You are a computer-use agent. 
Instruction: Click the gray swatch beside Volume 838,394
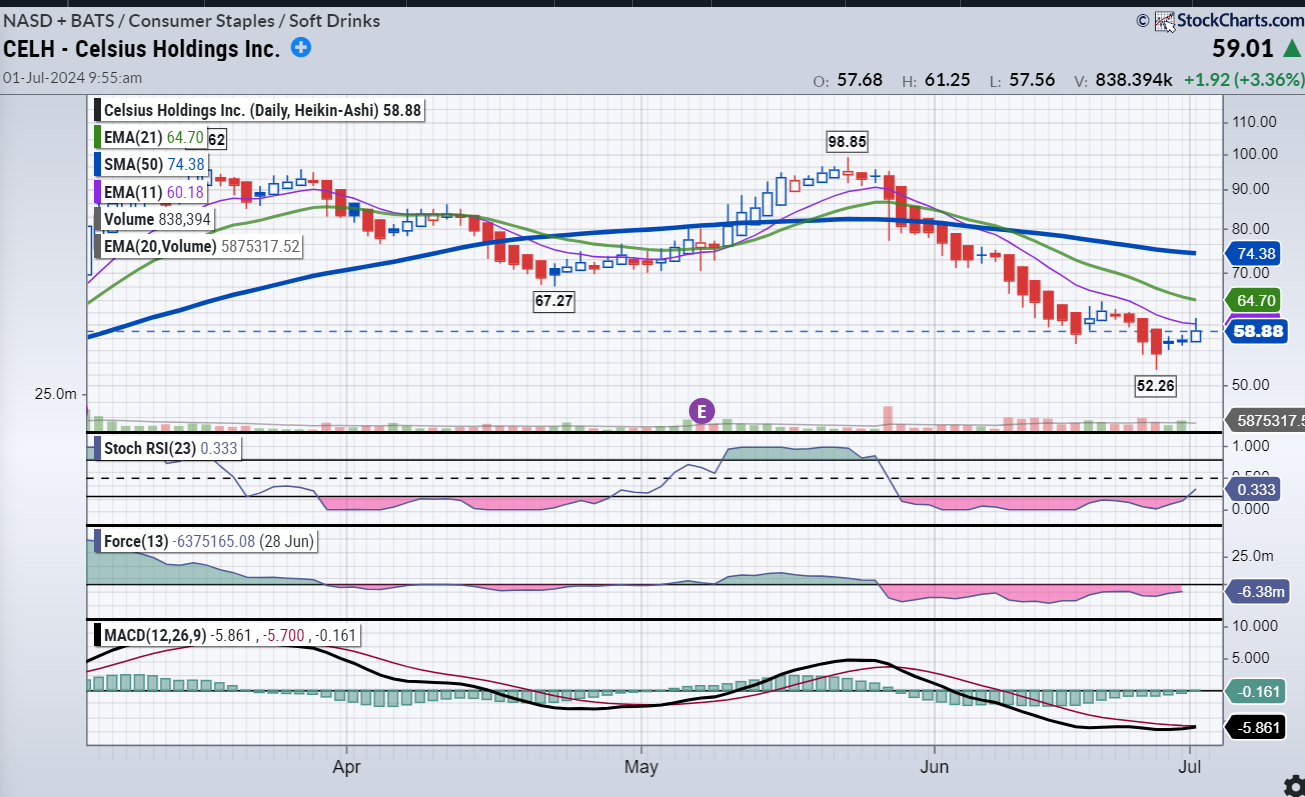[97, 219]
